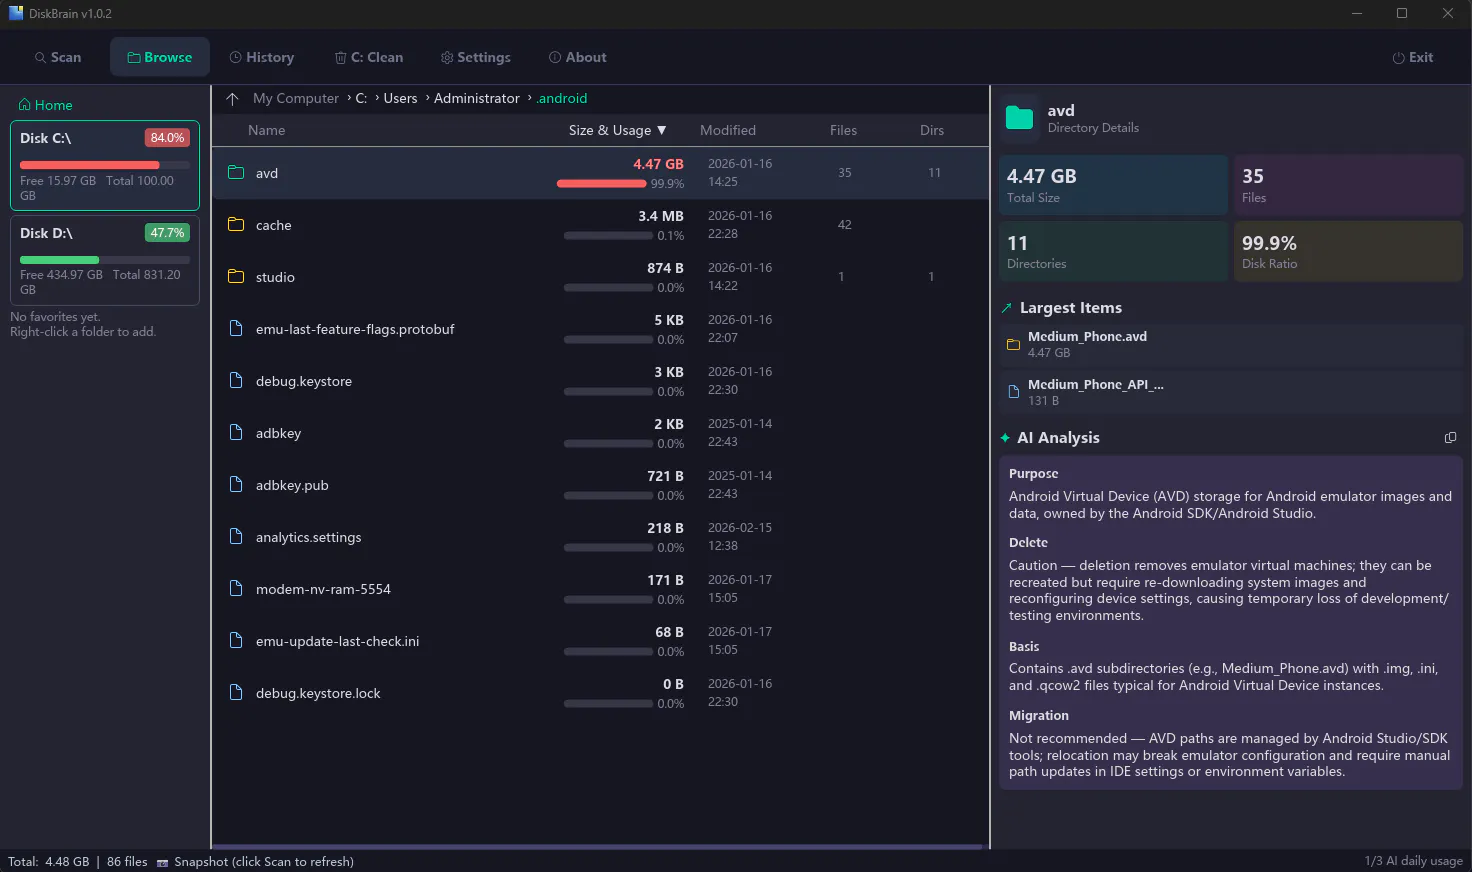Click the Exit button
Image resolution: width=1472 pixels, height=872 pixels.
[x=1412, y=57]
